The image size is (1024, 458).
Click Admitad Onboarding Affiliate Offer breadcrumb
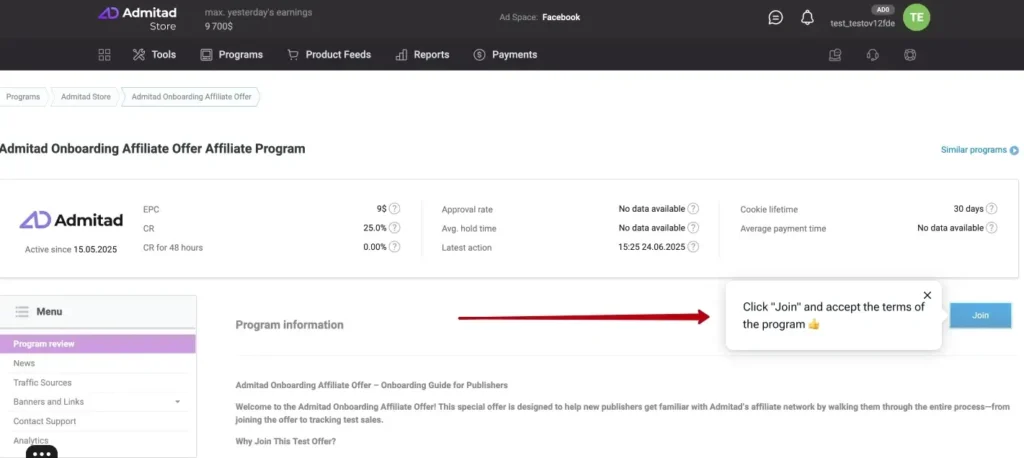click(x=191, y=97)
